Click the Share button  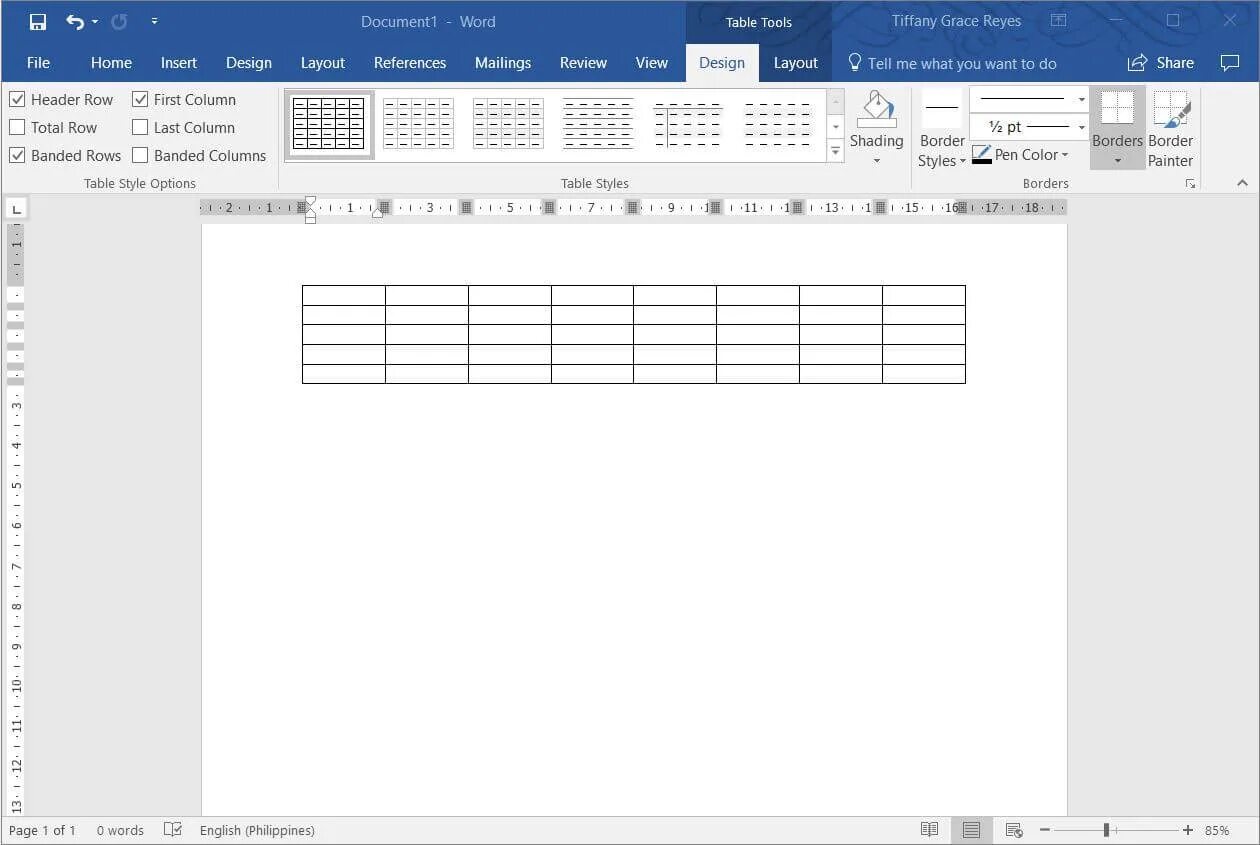point(1161,62)
